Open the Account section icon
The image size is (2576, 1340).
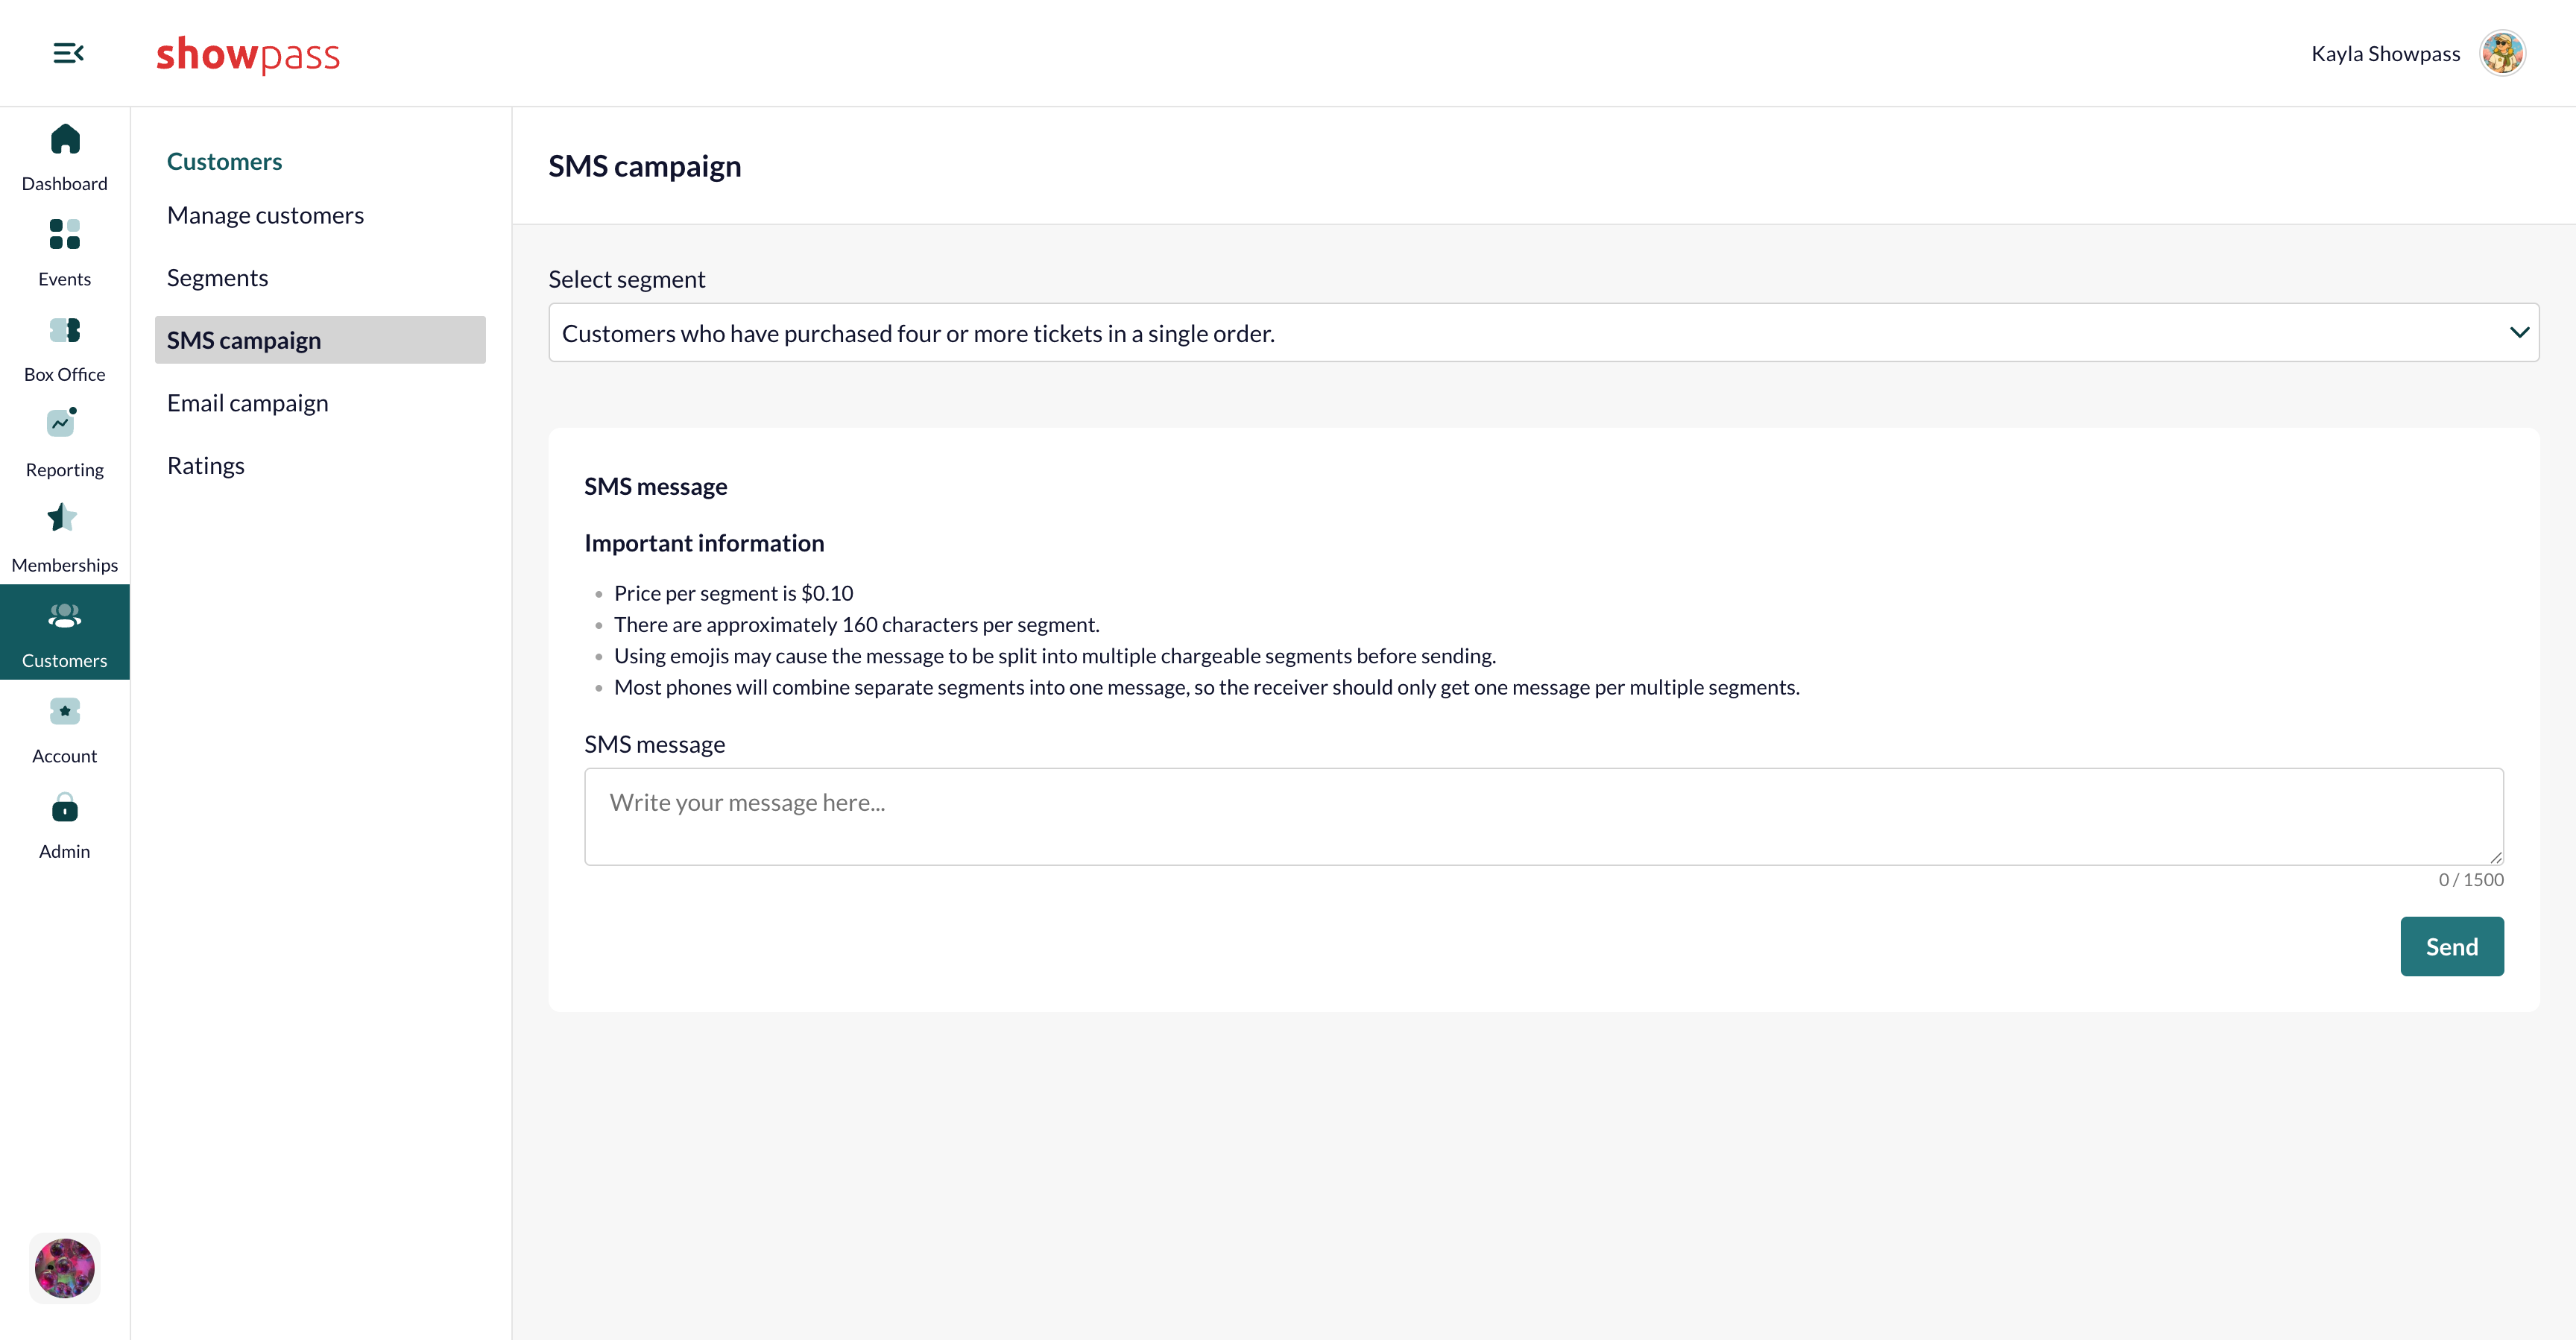point(64,712)
